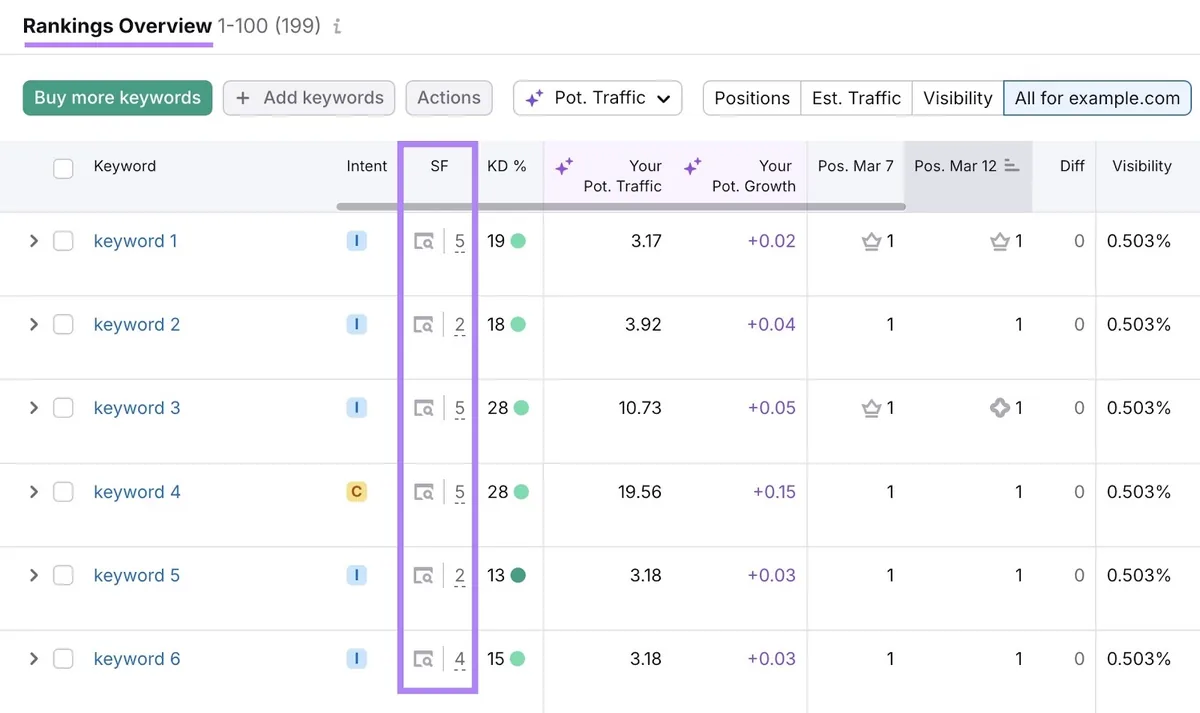Click the crown icon in keyword 1 Pos. Mar 7
Viewport: 1200px width, 713px height.
[871, 241]
